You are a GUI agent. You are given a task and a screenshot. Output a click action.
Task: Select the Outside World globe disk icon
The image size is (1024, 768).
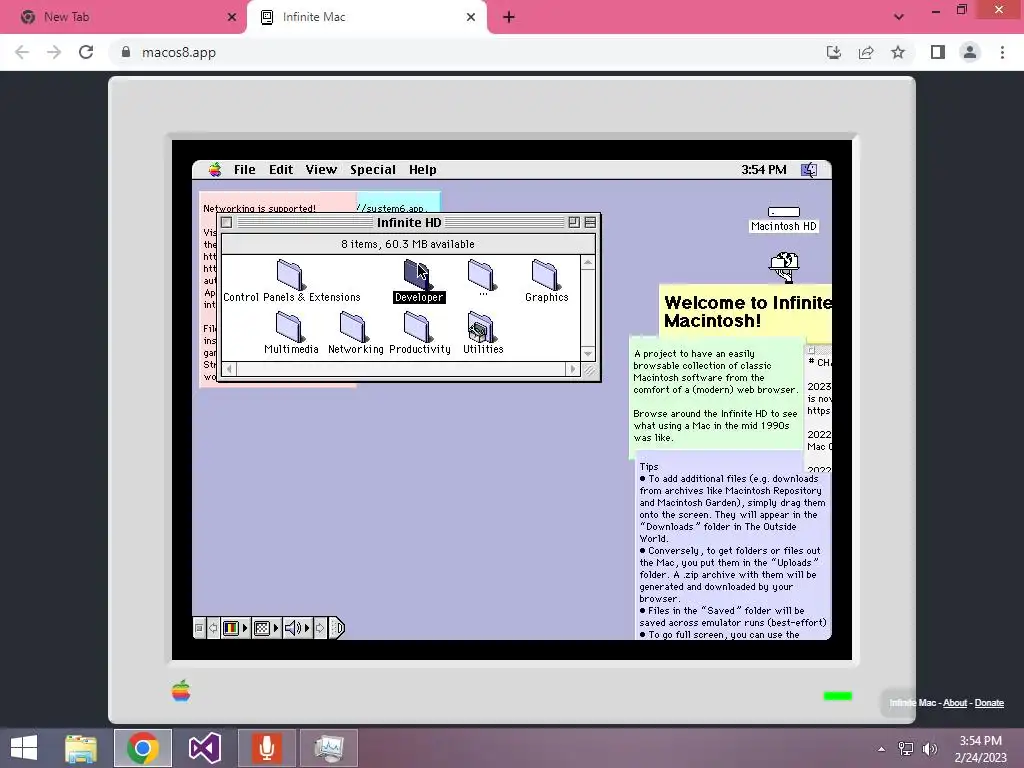(784, 267)
